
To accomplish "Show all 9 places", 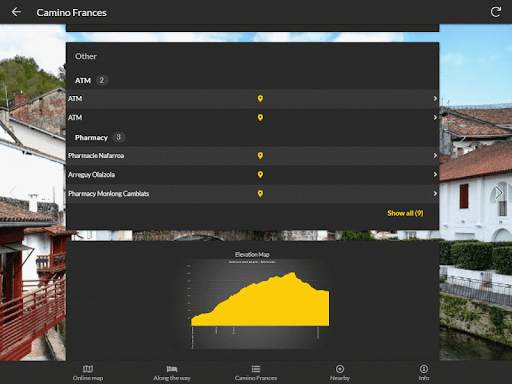I will pos(405,213).
